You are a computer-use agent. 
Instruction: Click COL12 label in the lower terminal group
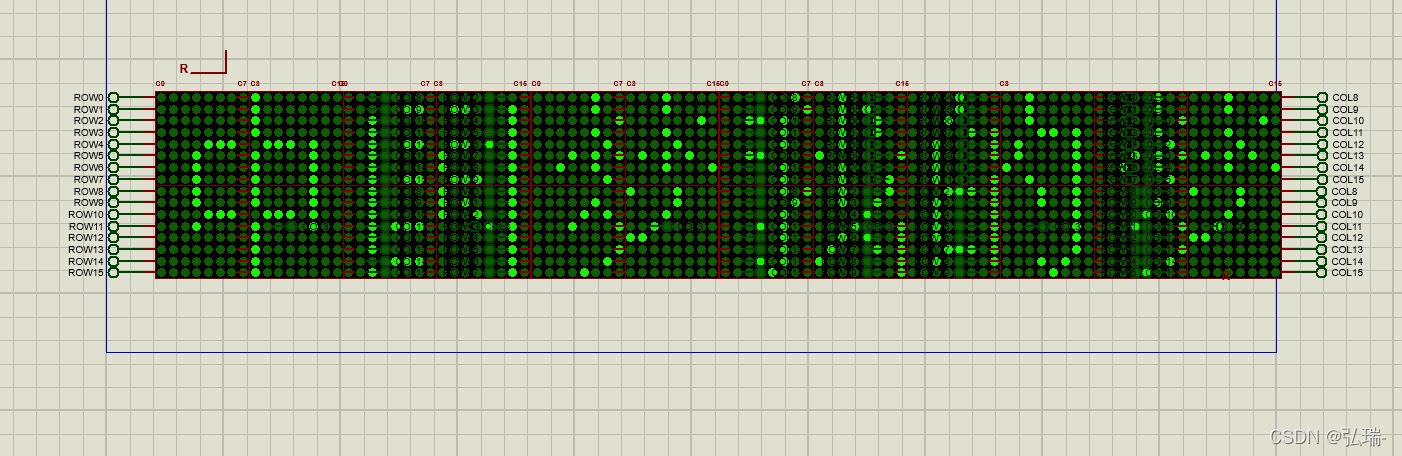coord(1348,238)
